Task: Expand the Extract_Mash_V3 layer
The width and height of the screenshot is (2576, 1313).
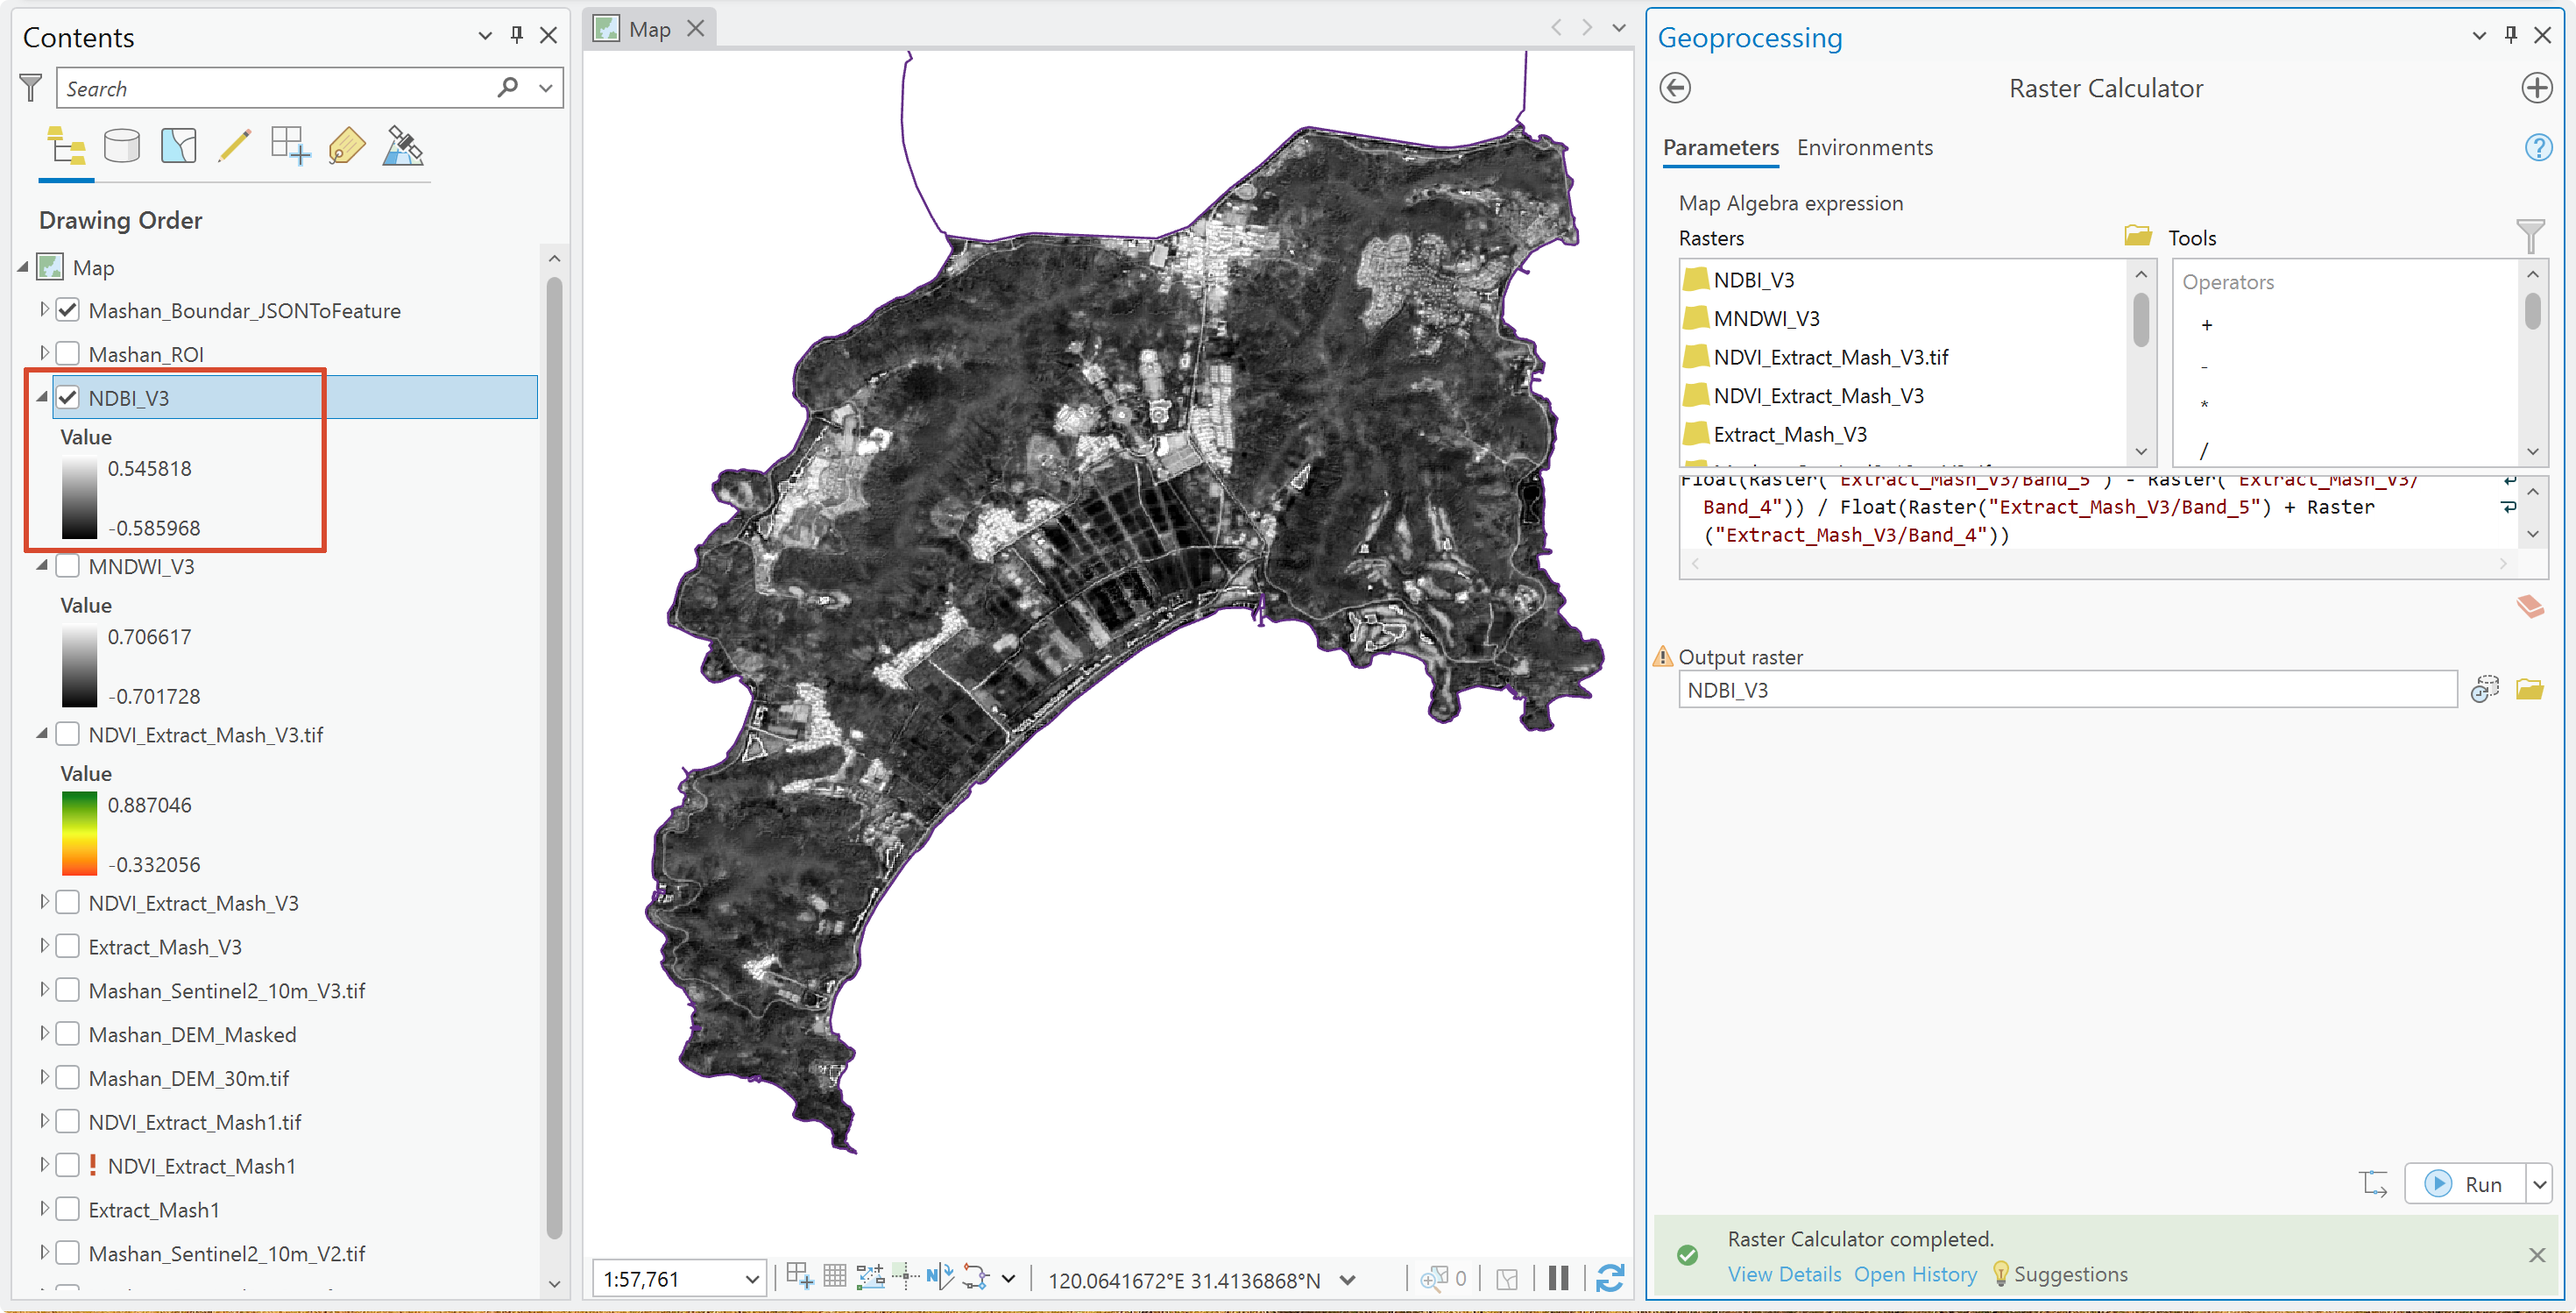Action: pos(43,946)
